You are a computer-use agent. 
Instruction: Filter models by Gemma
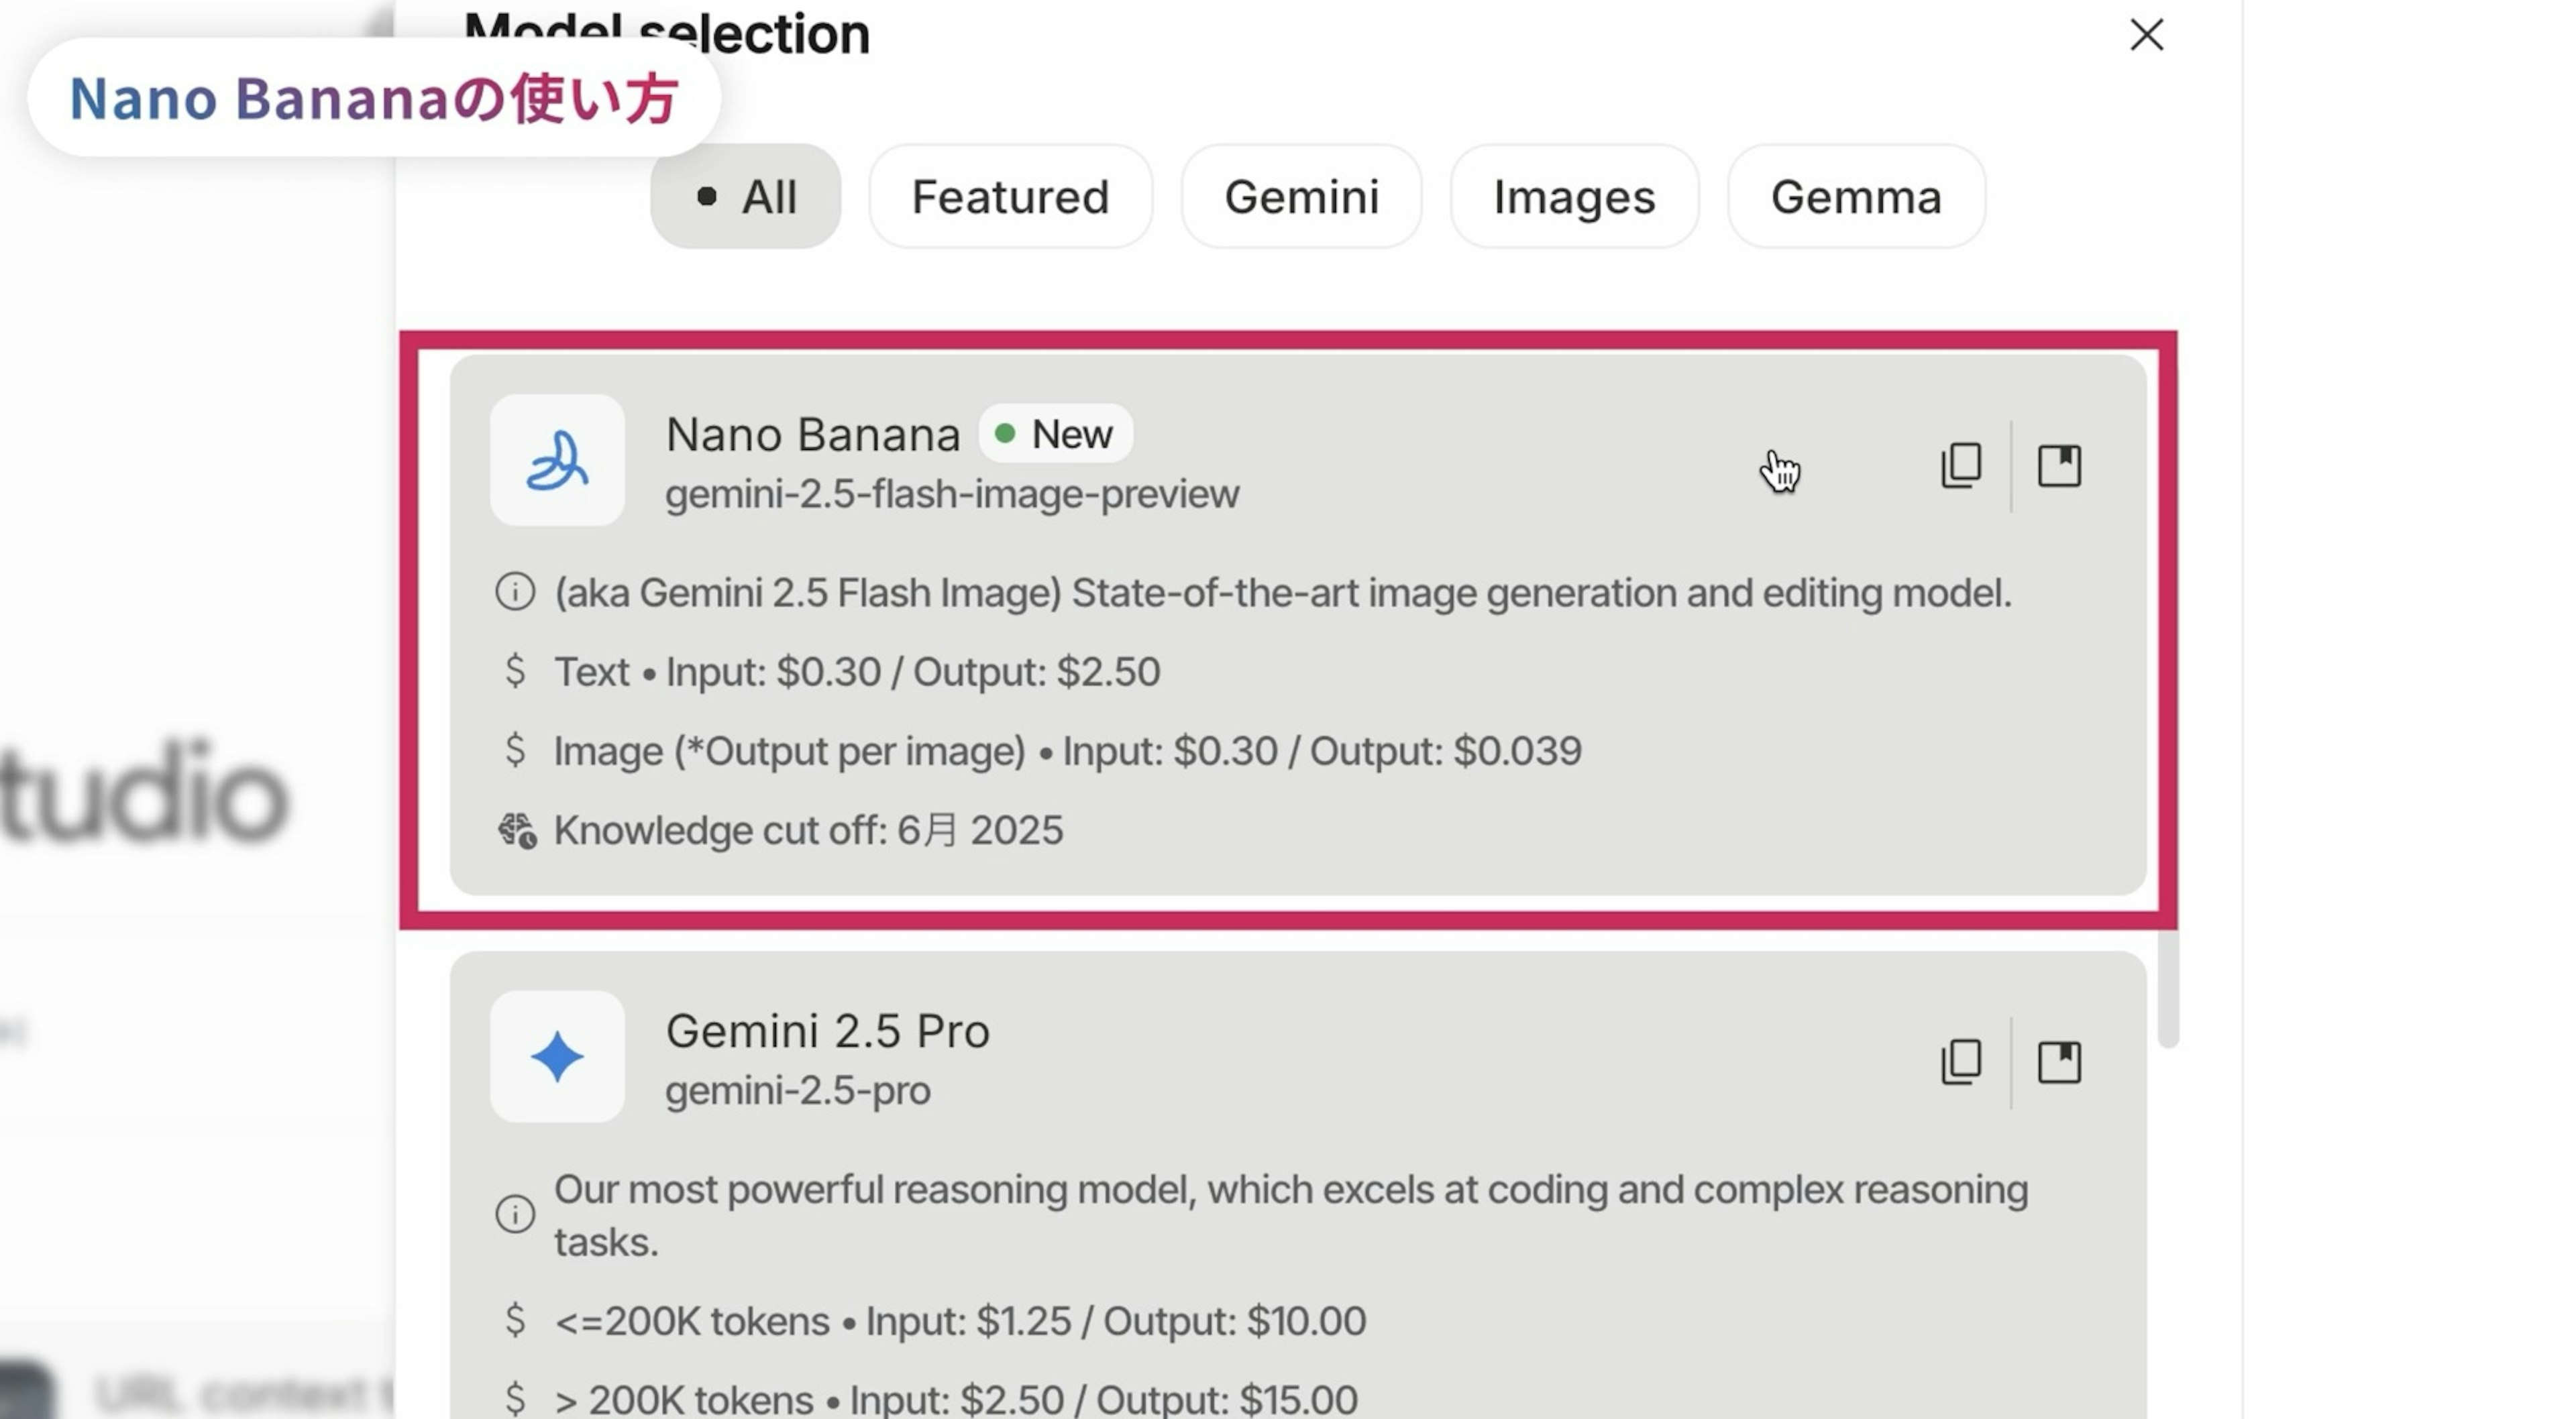pyautogui.click(x=1856, y=196)
